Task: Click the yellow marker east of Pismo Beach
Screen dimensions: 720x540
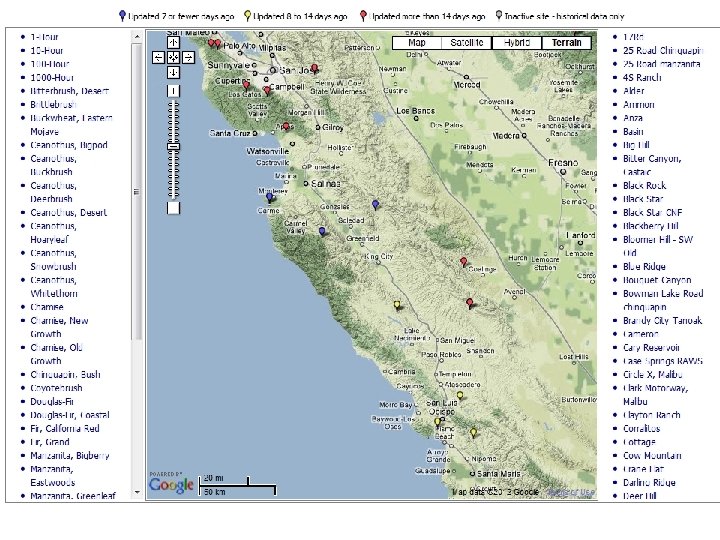Action: [x=473, y=432]
